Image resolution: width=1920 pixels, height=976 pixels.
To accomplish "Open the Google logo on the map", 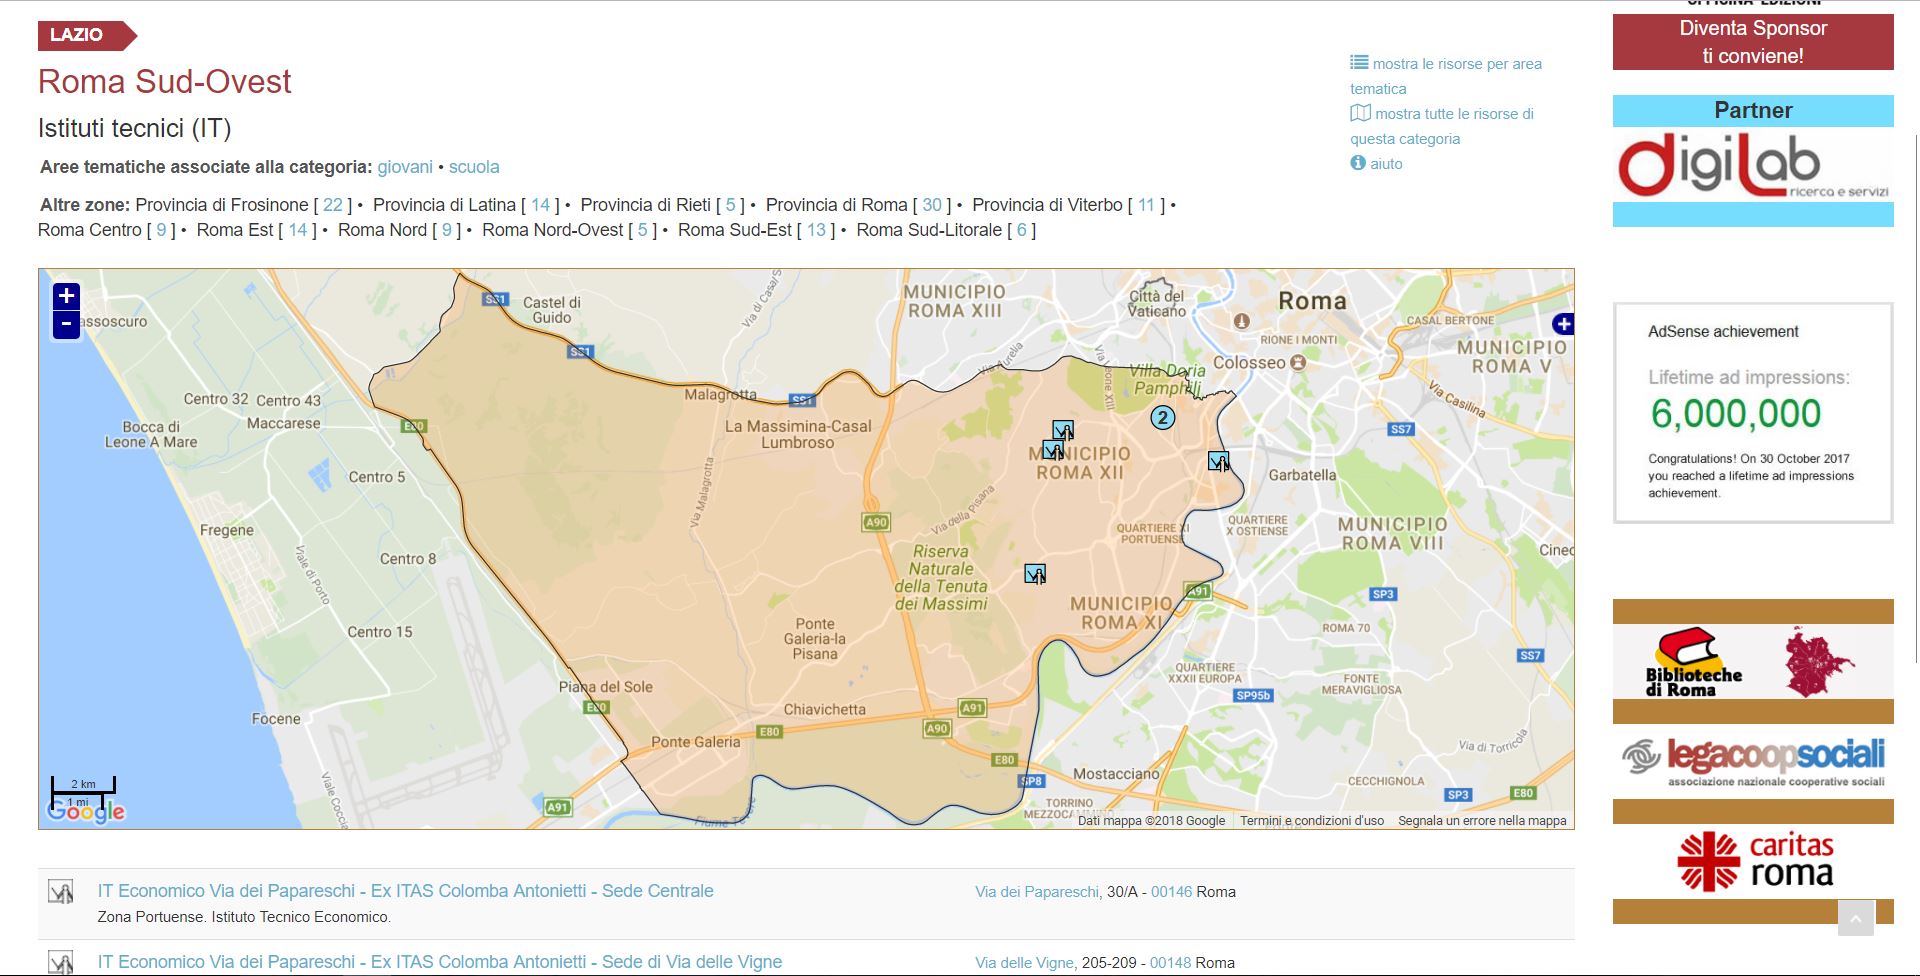I will click(86, 810).
